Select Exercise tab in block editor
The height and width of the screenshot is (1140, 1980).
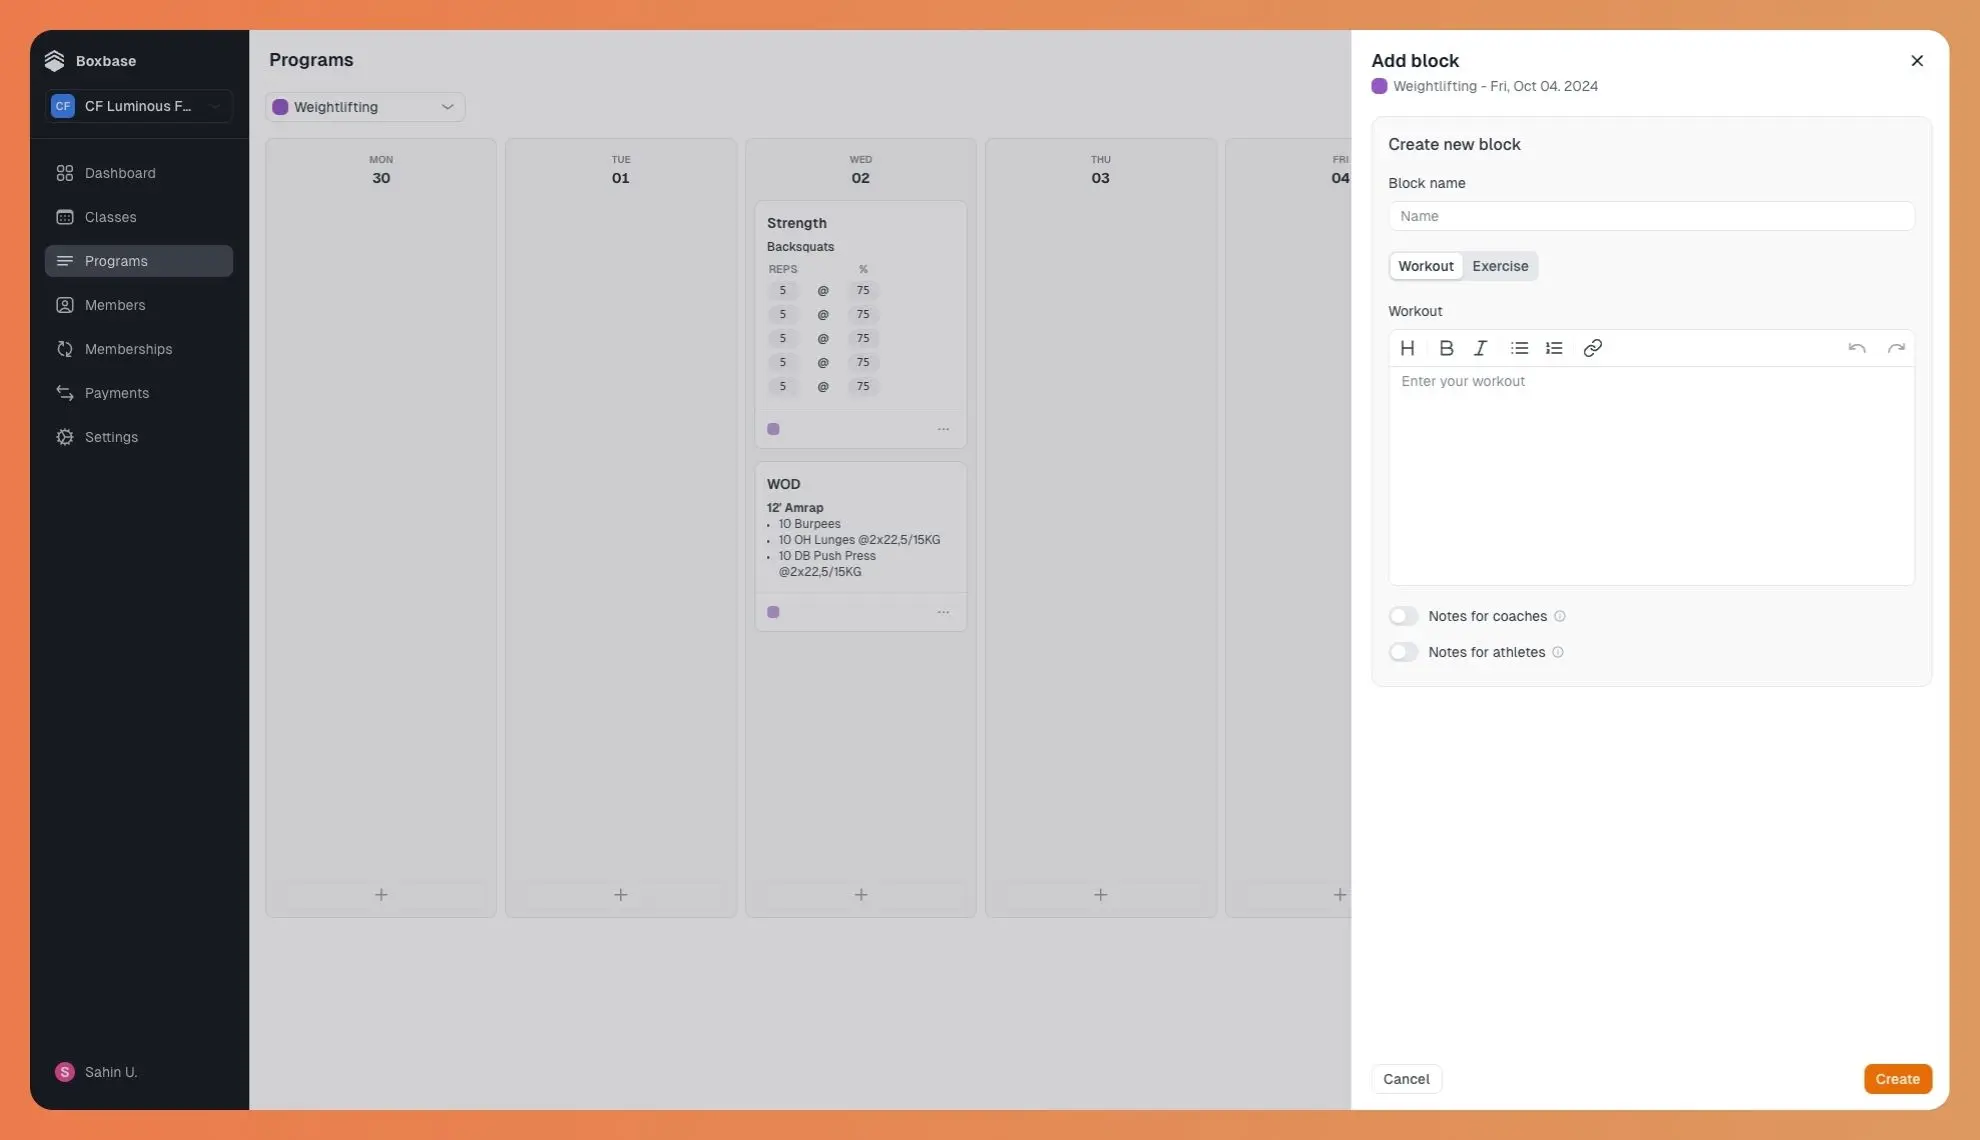pyautogui.click(x=1500, y=264)
